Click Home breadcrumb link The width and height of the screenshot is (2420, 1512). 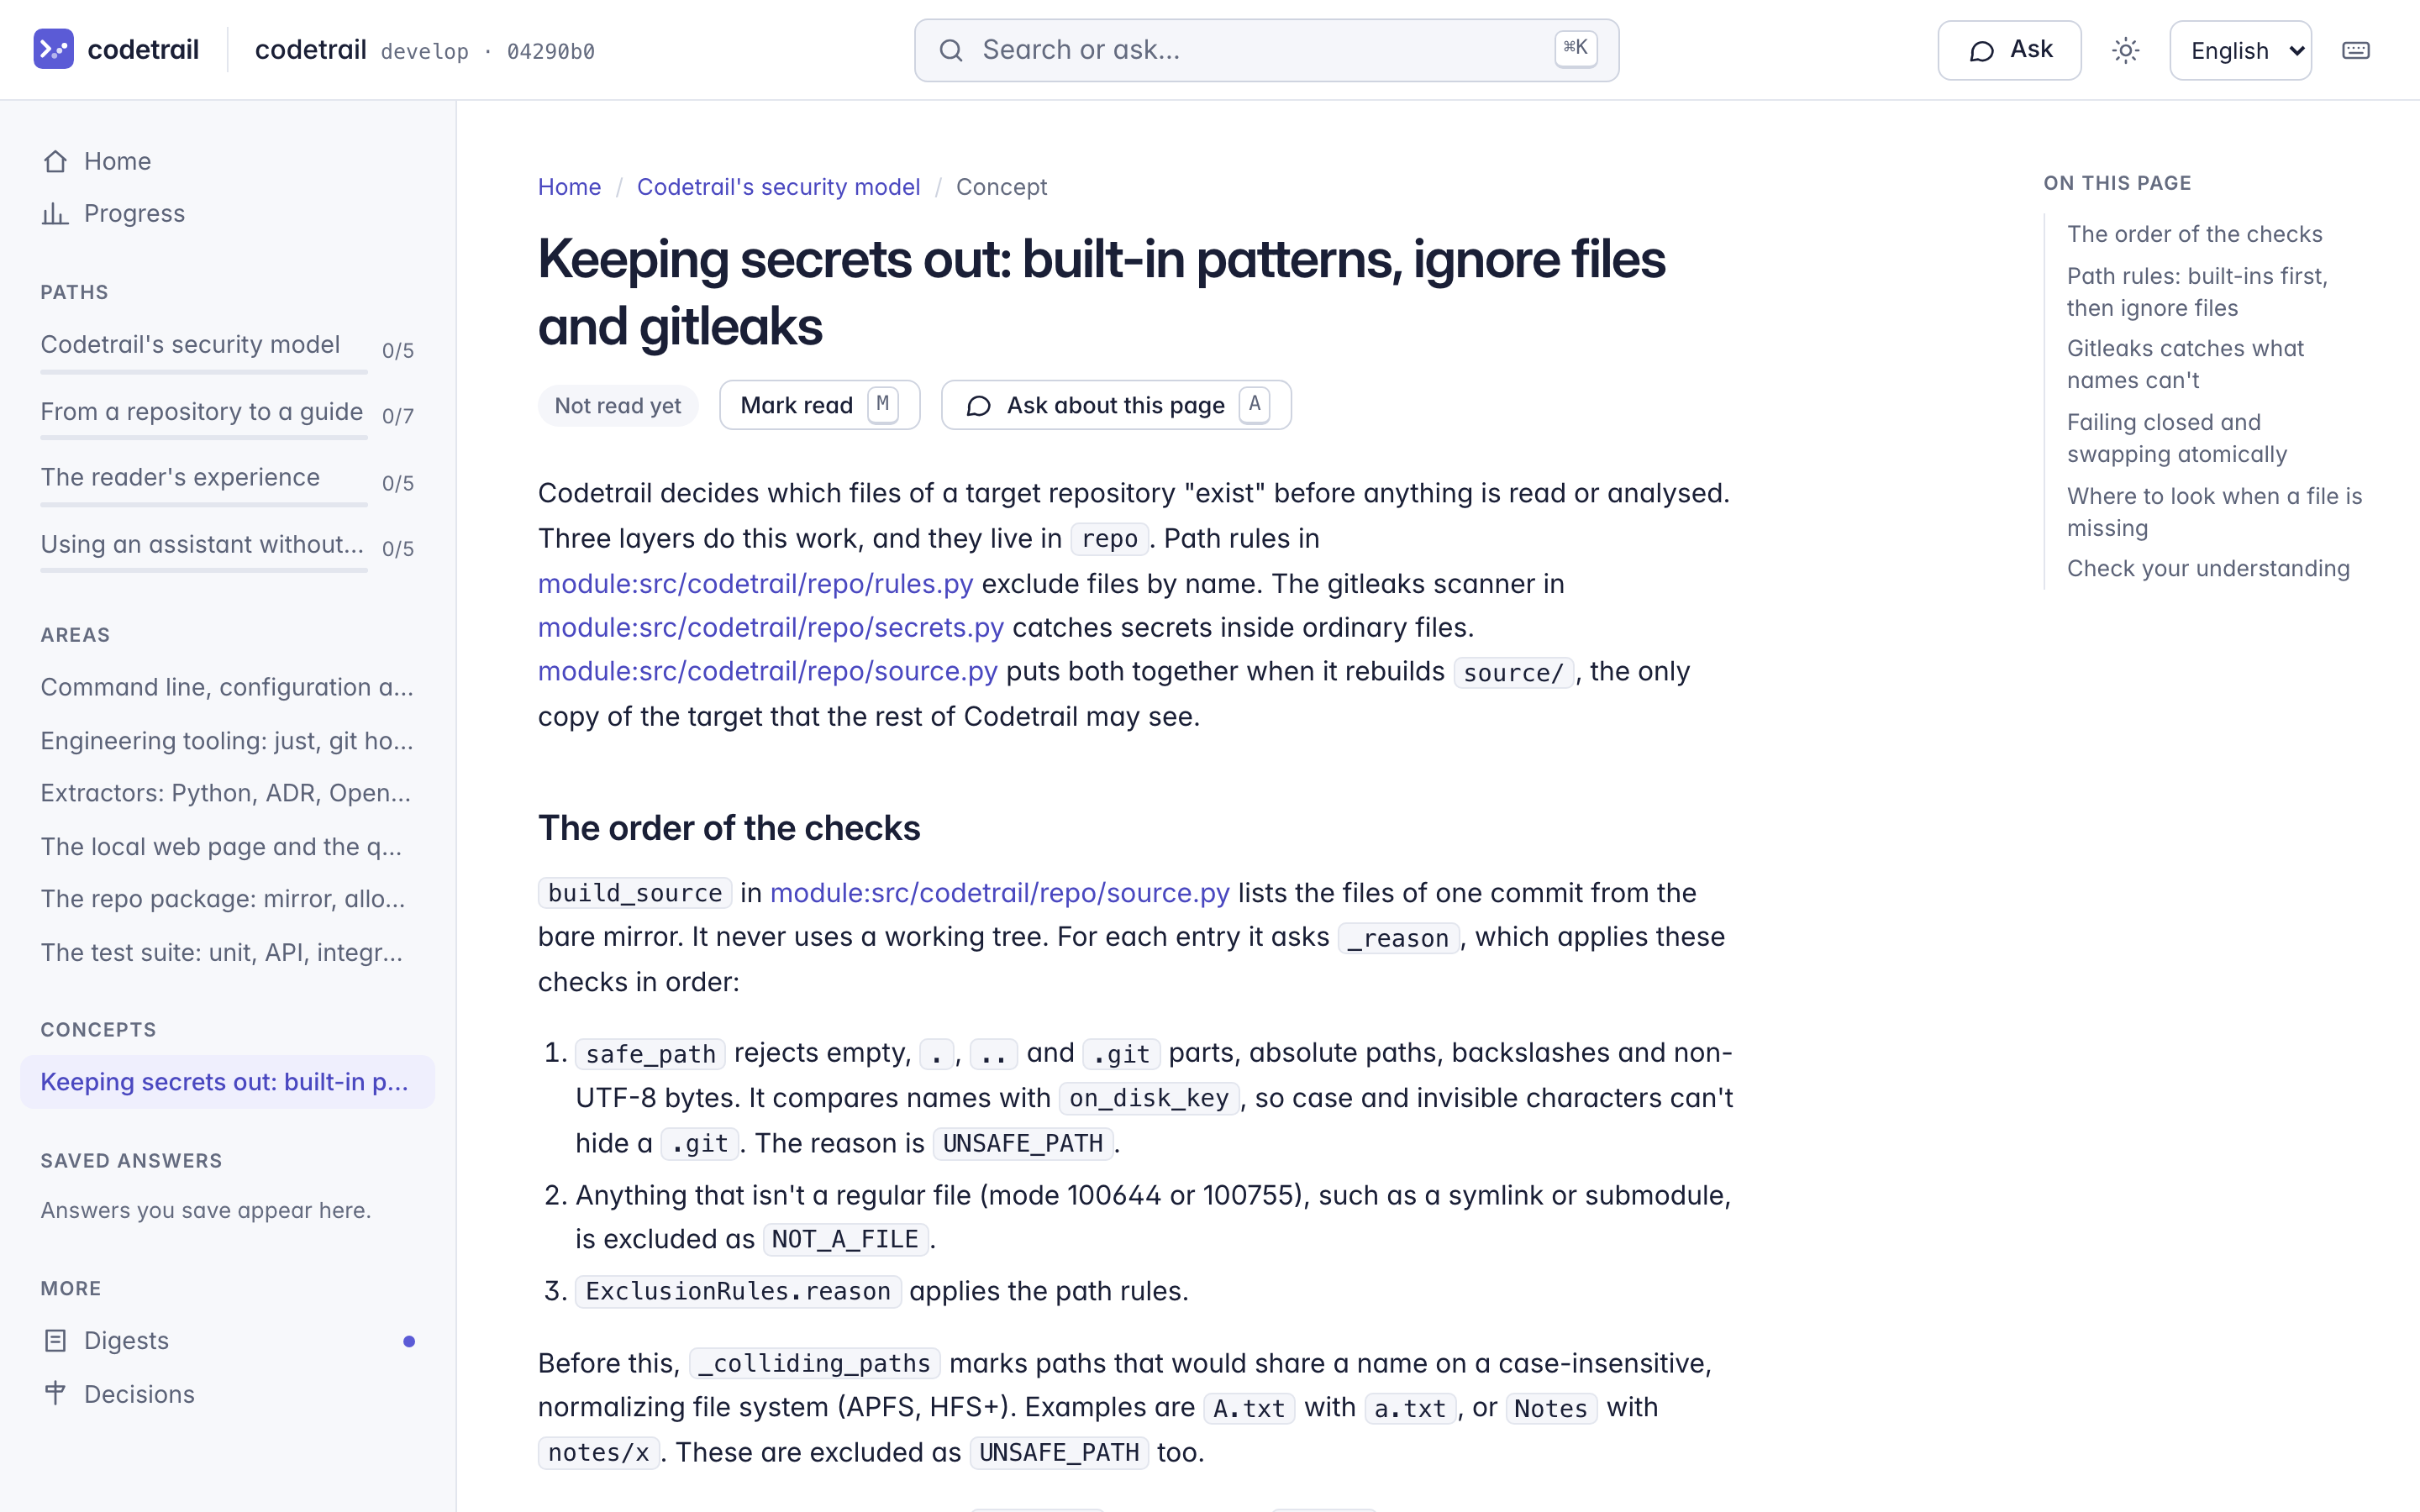[x=569, y=187]
